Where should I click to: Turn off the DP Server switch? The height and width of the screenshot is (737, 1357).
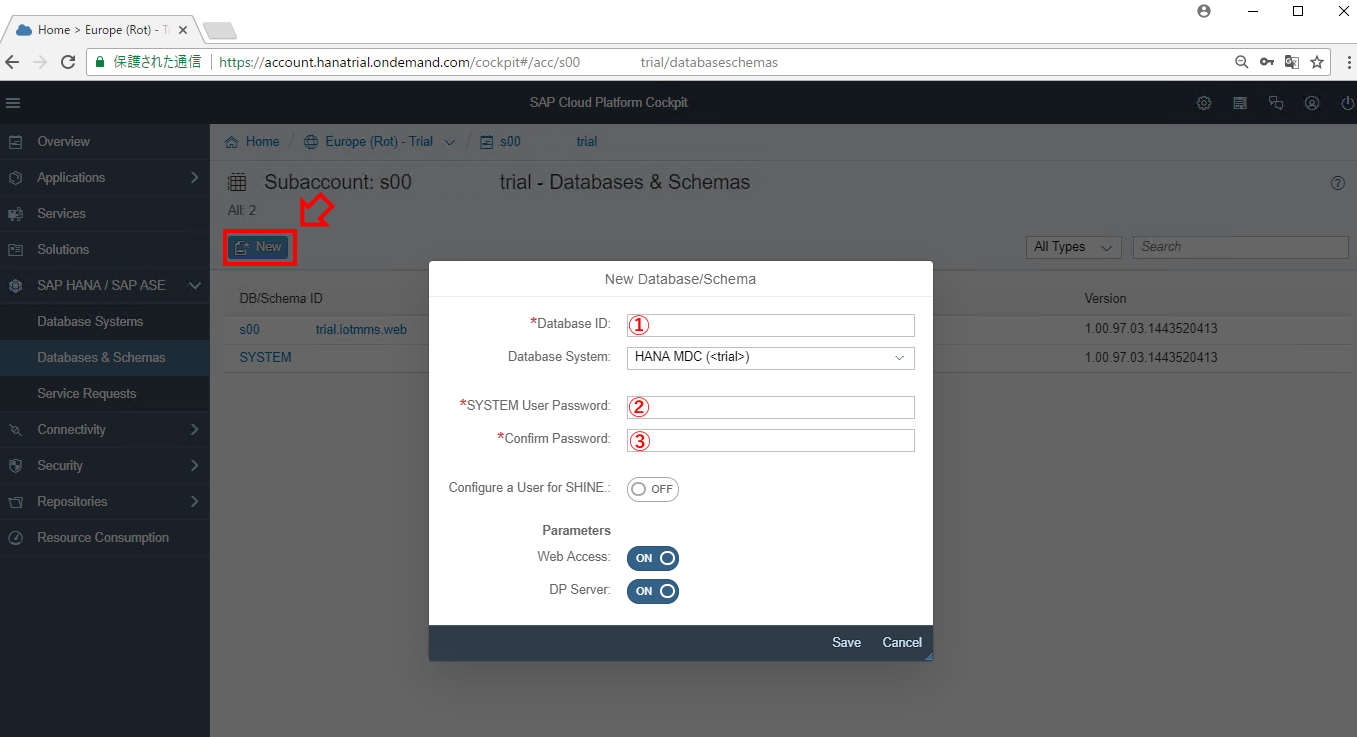[x=653, y=591]
